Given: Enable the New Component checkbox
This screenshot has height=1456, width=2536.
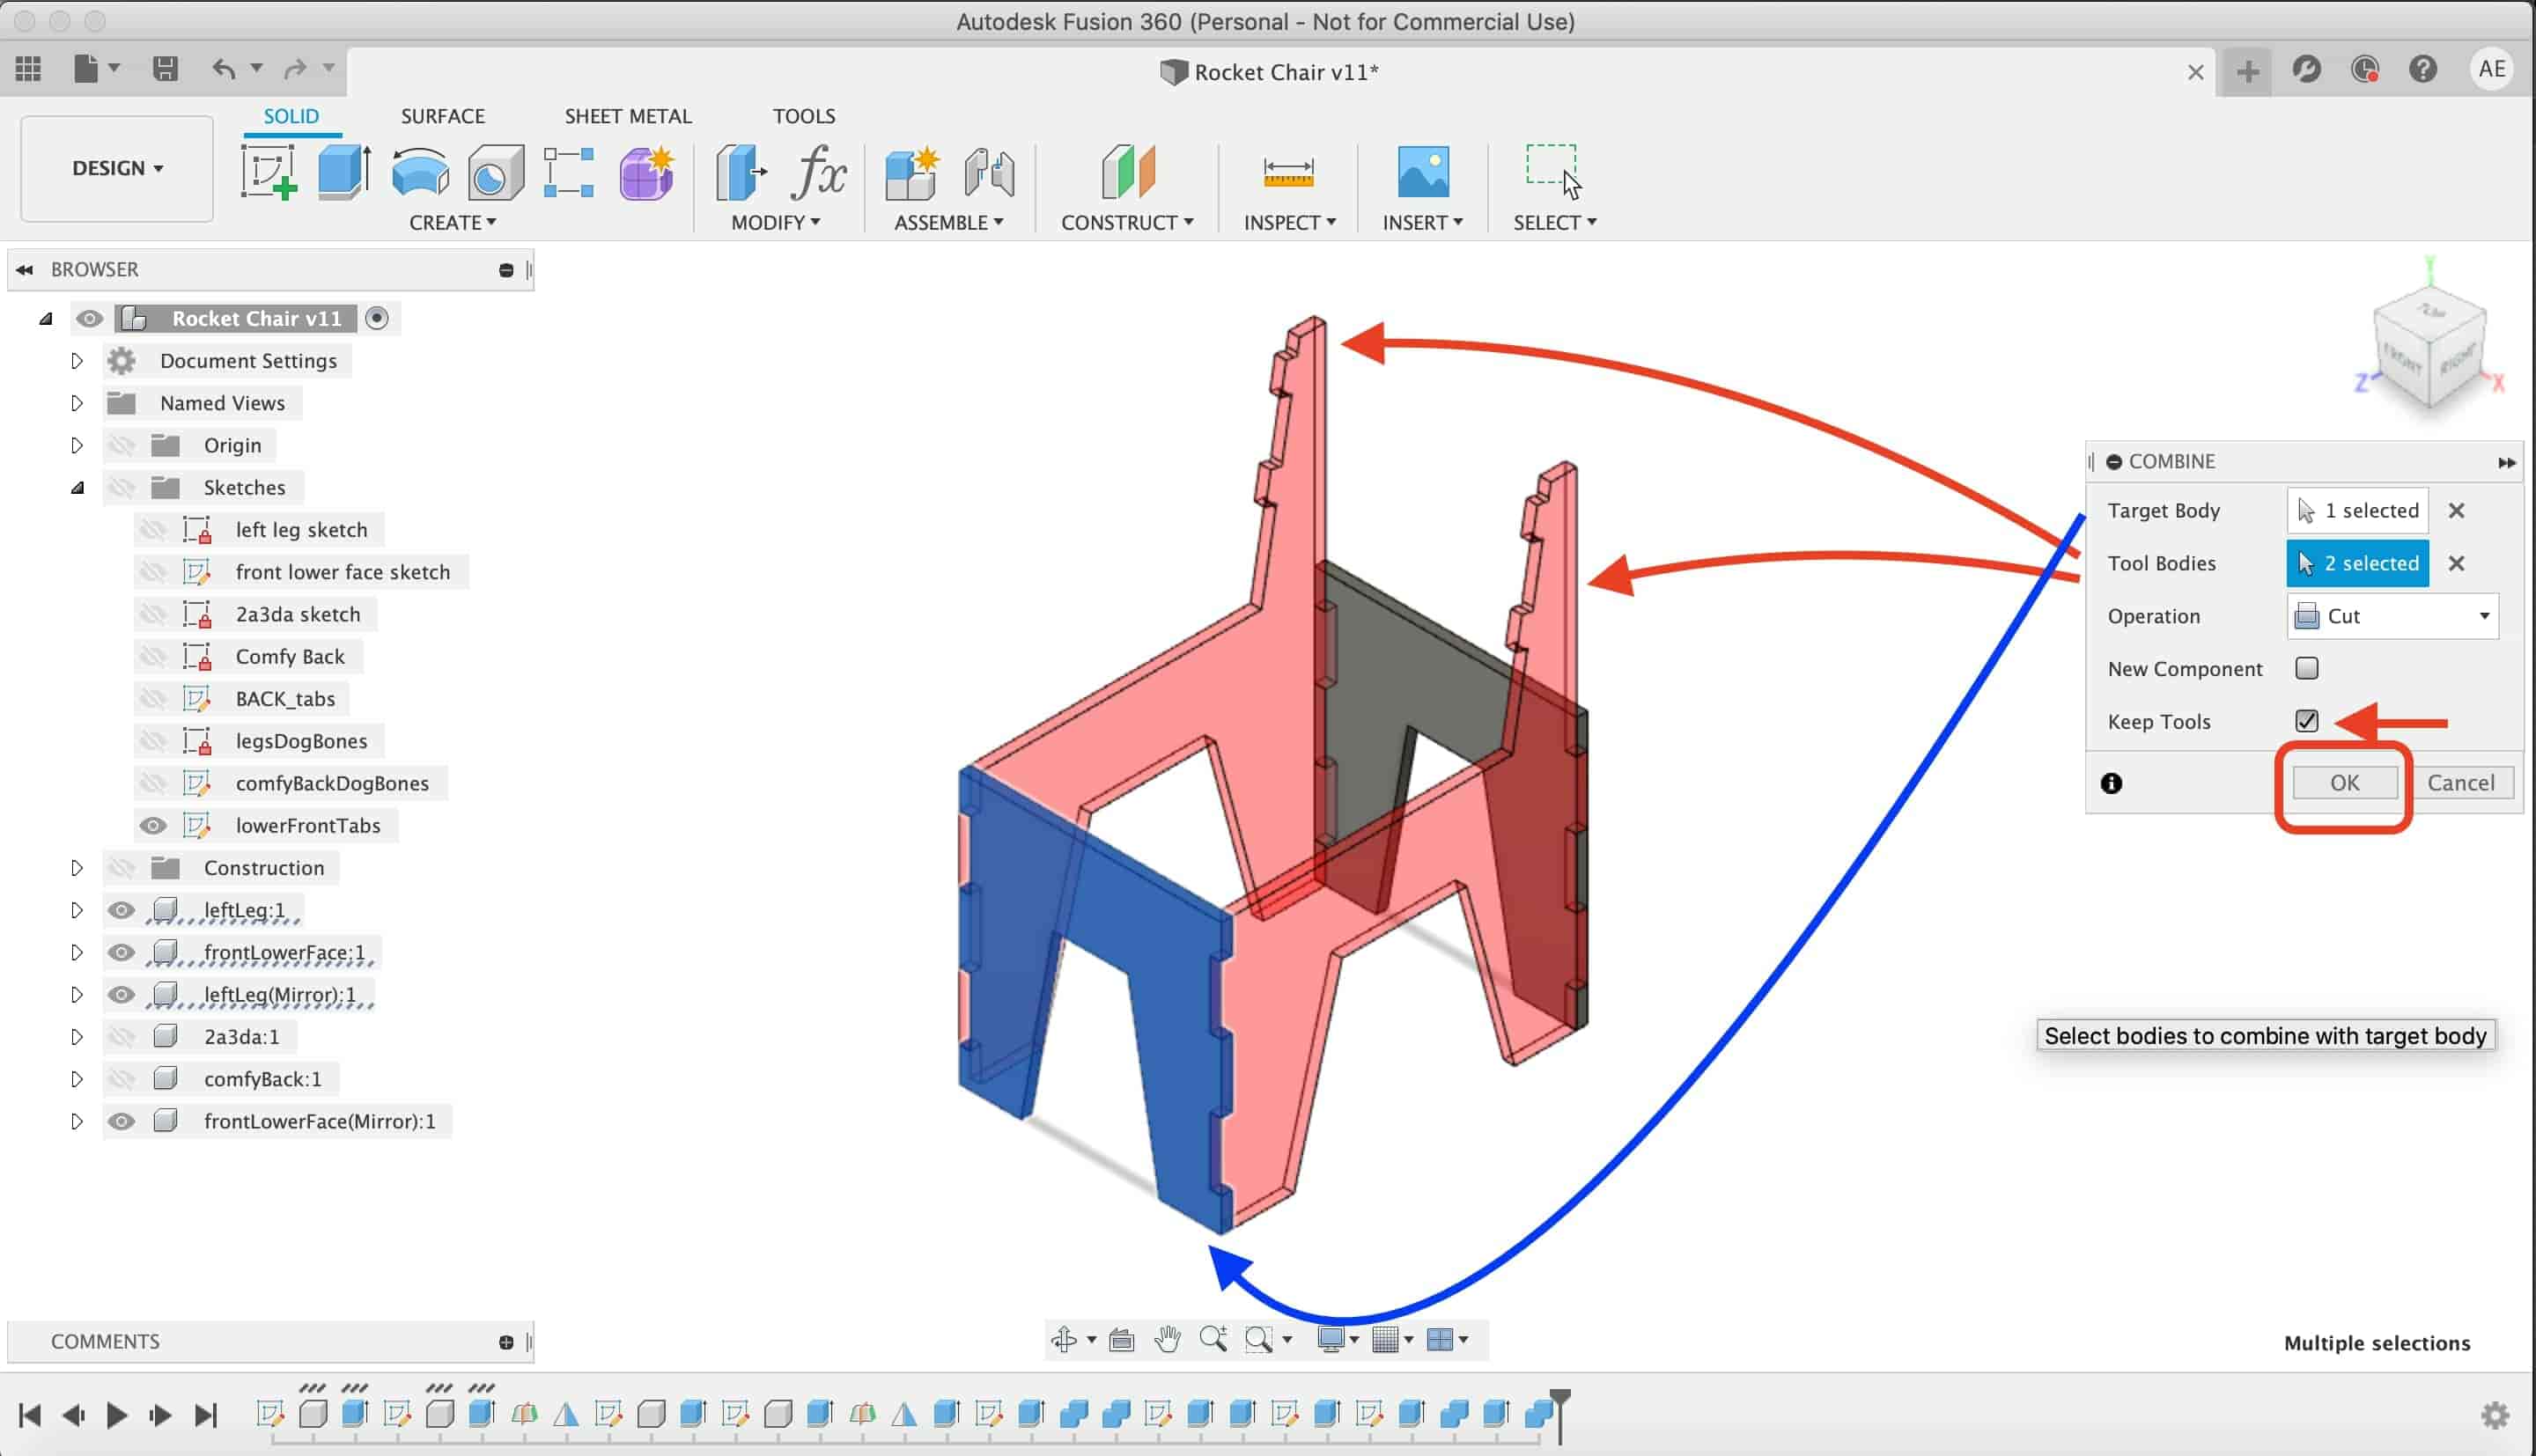Looking at the screenshot, I should click(2307, 668).
